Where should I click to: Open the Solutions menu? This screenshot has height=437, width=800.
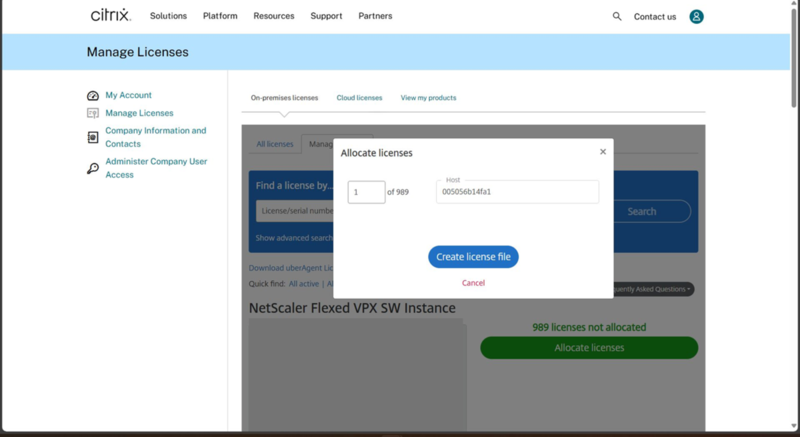(x=168, y=16)
